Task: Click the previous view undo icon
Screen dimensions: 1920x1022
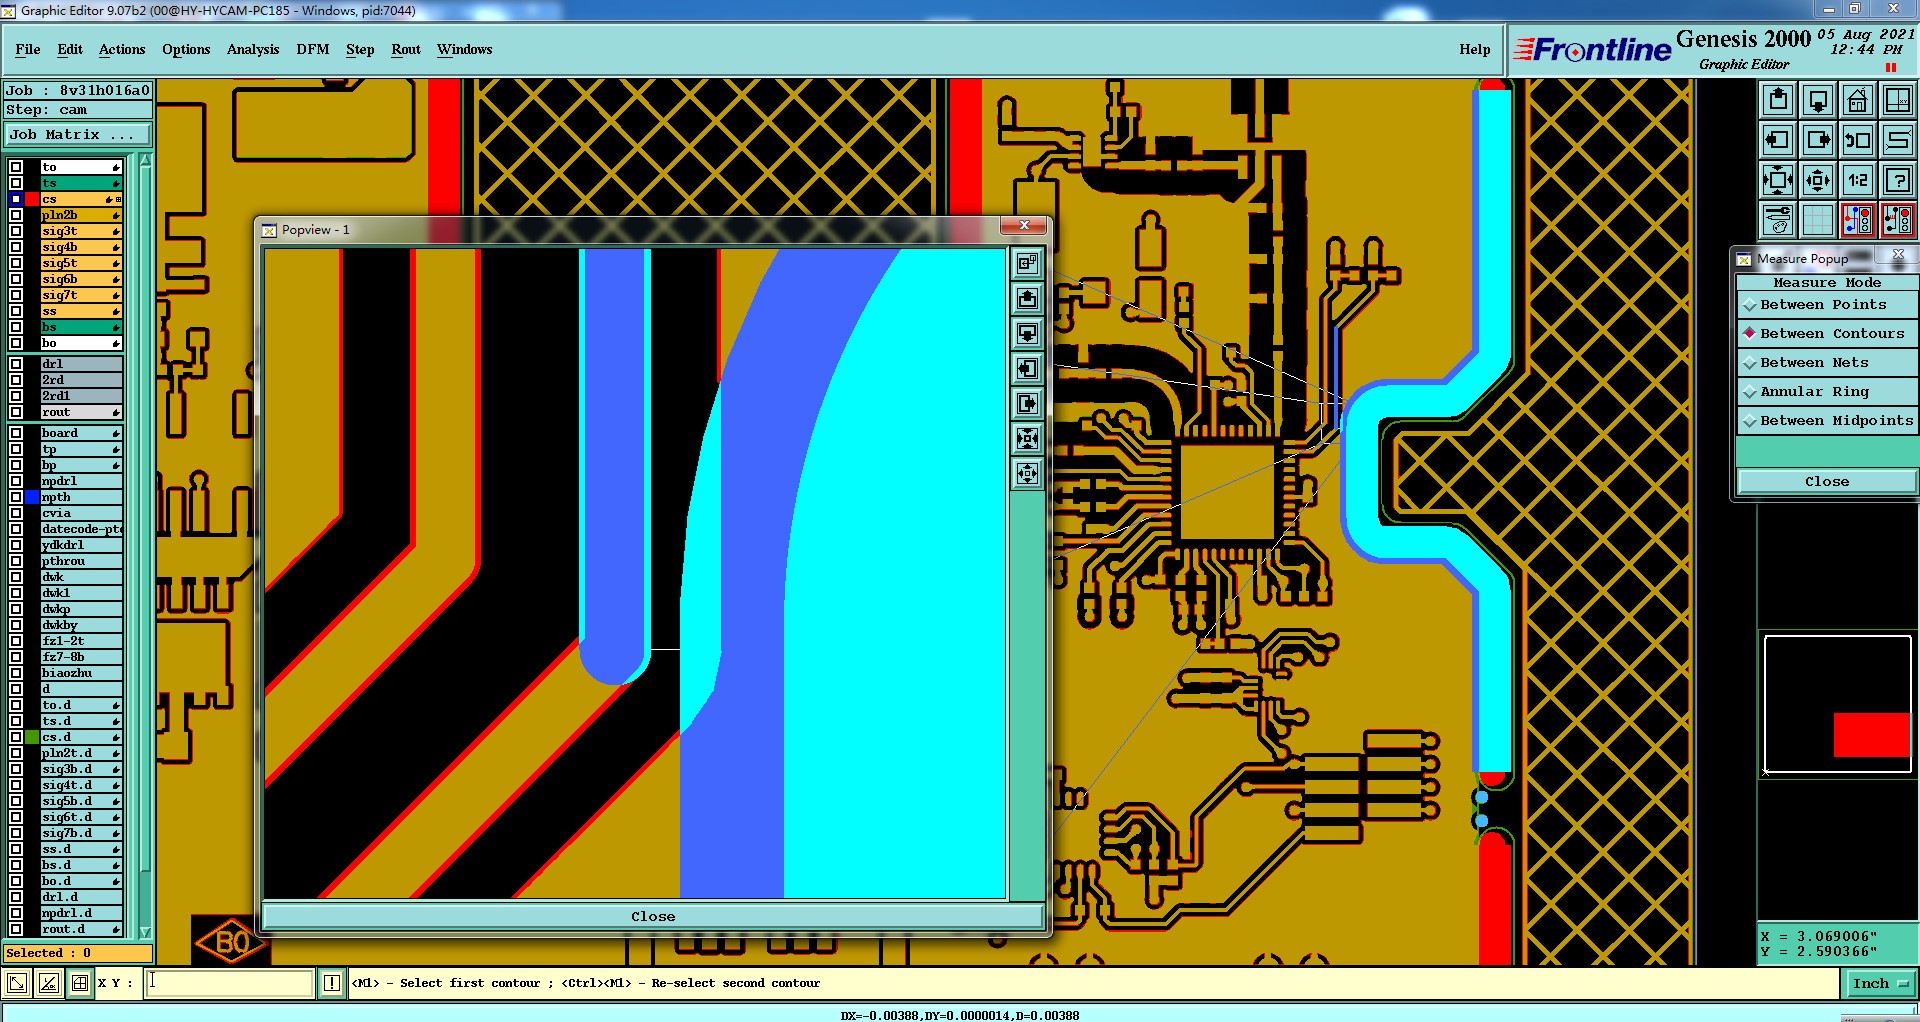Action: pos(1858,140)
